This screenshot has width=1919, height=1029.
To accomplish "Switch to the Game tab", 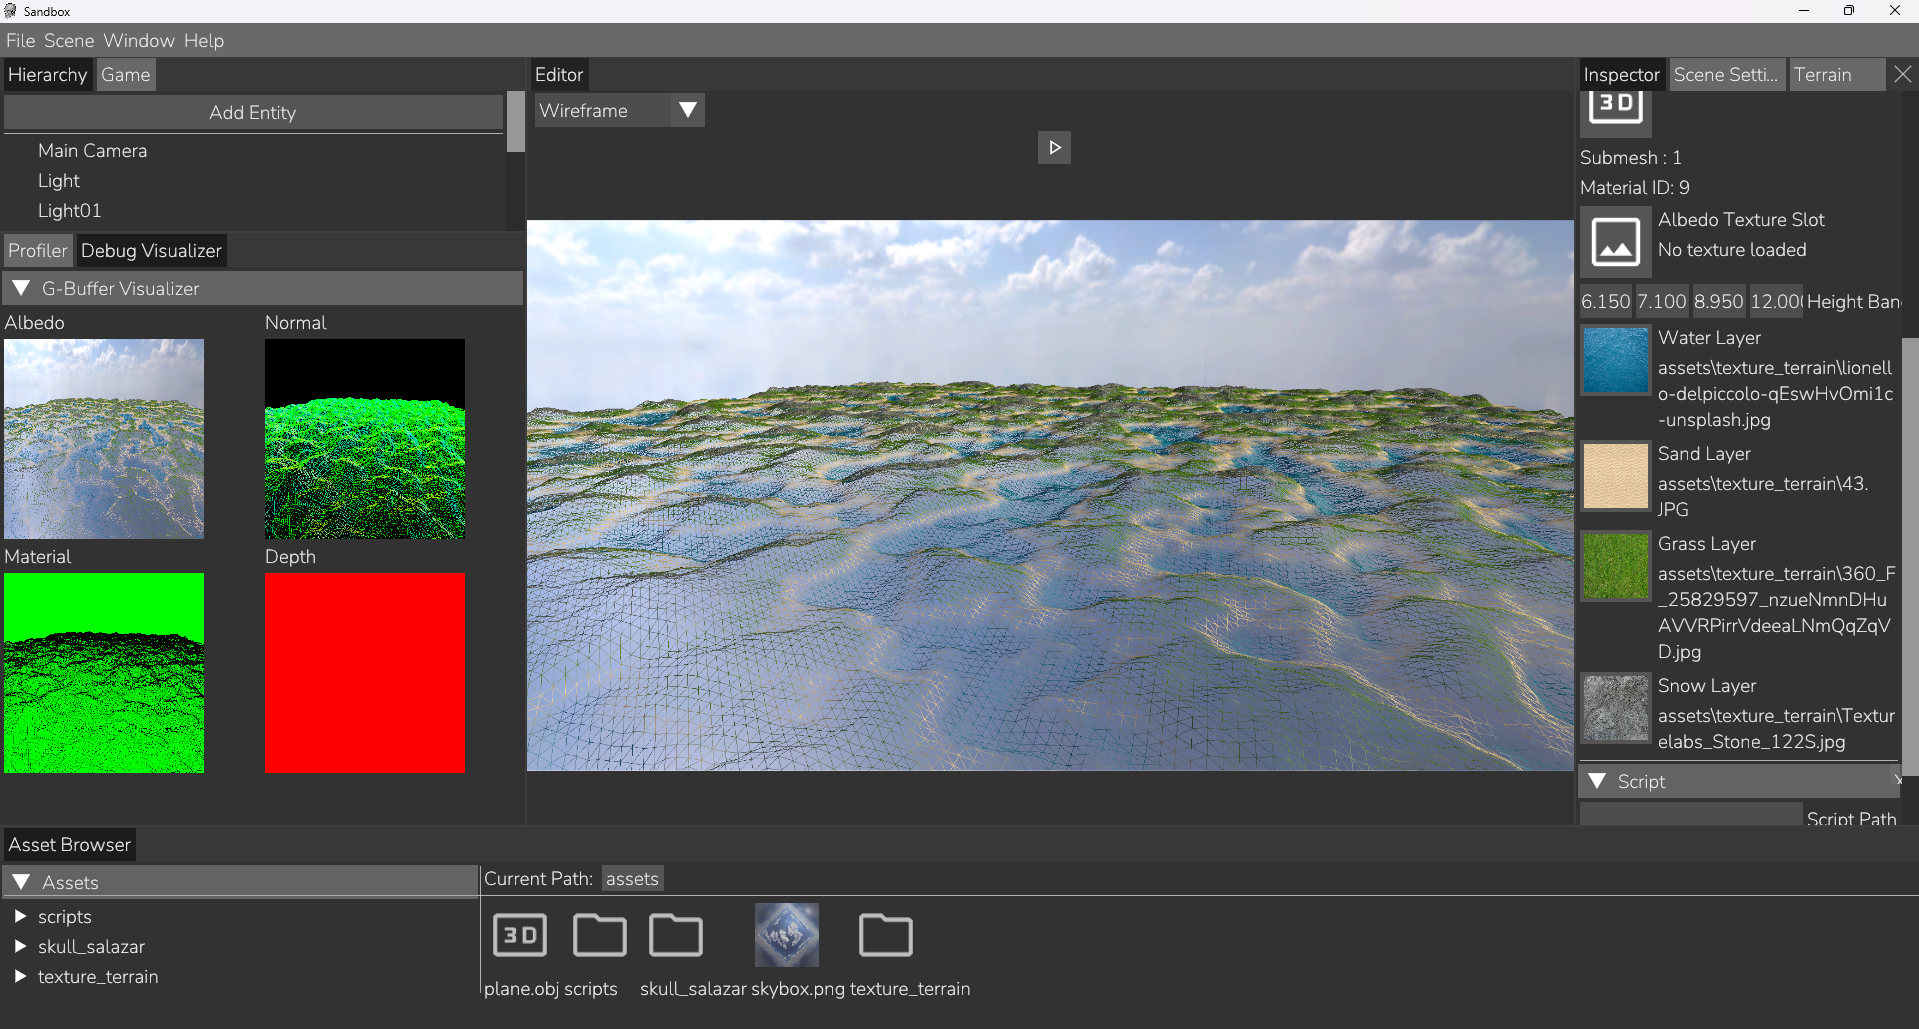I will [126, 75].
